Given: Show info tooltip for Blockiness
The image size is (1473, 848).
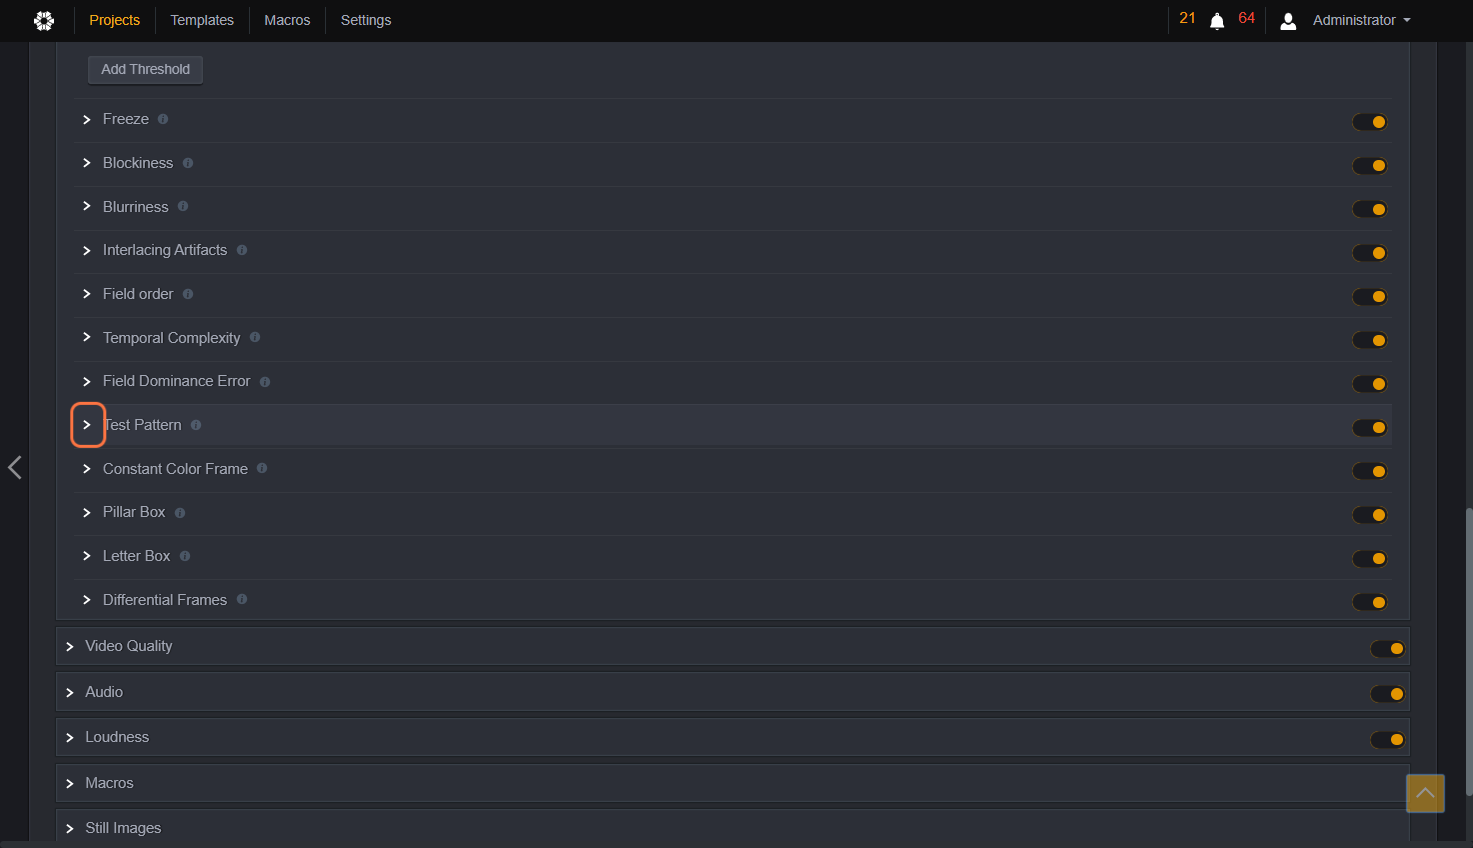Looking at the screenshot, I should pyautogui.click(x=188, y=163).
